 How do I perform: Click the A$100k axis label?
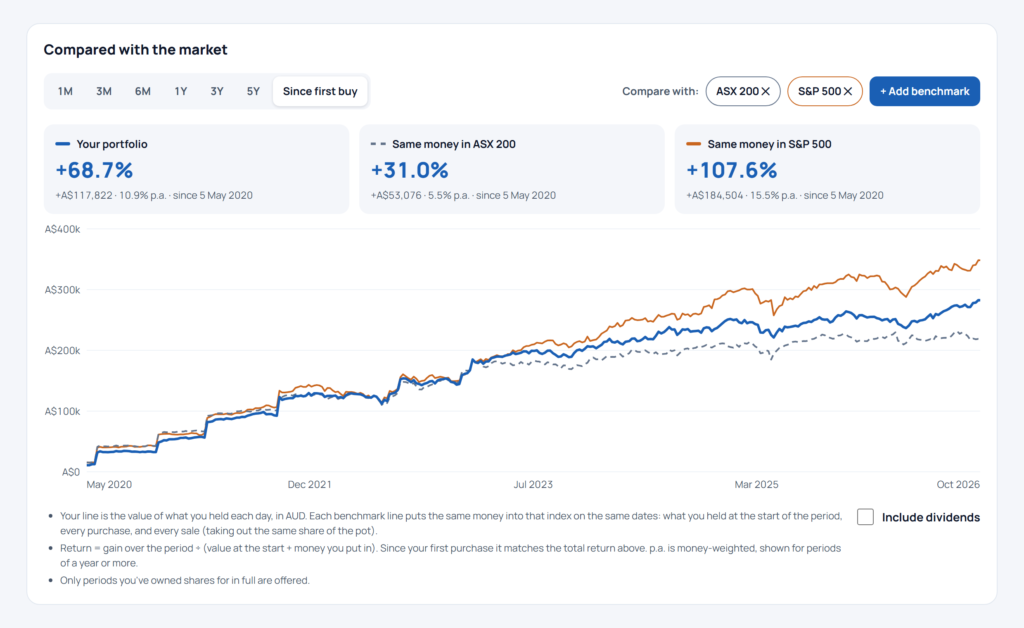(x=63, y=411)
